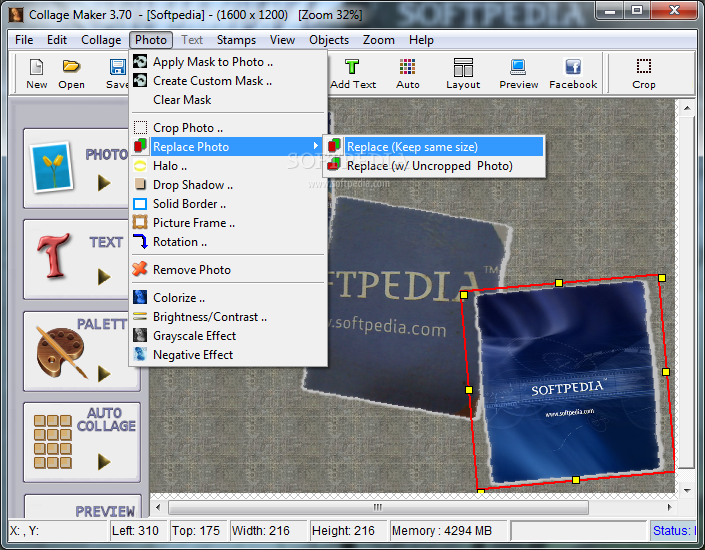The image size is (705, 550).
Task: Open the Objects menu
Action: coord(329,40)
